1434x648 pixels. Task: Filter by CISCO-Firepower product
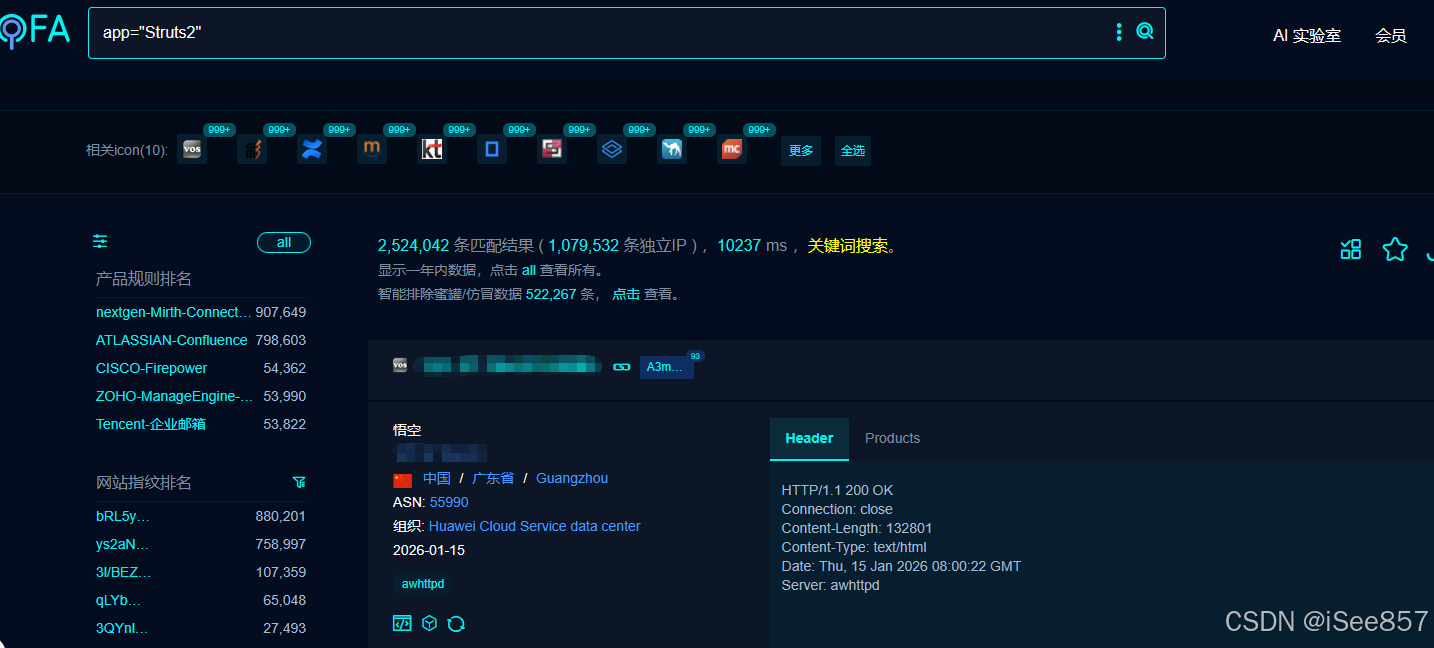pos(152,368)
